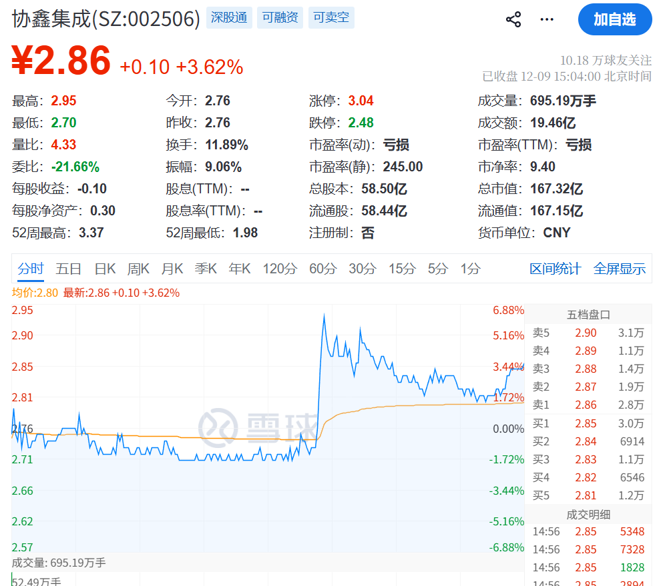Viewport: 667px width, 586px height.
Task: Click the 加自选 button
Action: coord(614,19)
